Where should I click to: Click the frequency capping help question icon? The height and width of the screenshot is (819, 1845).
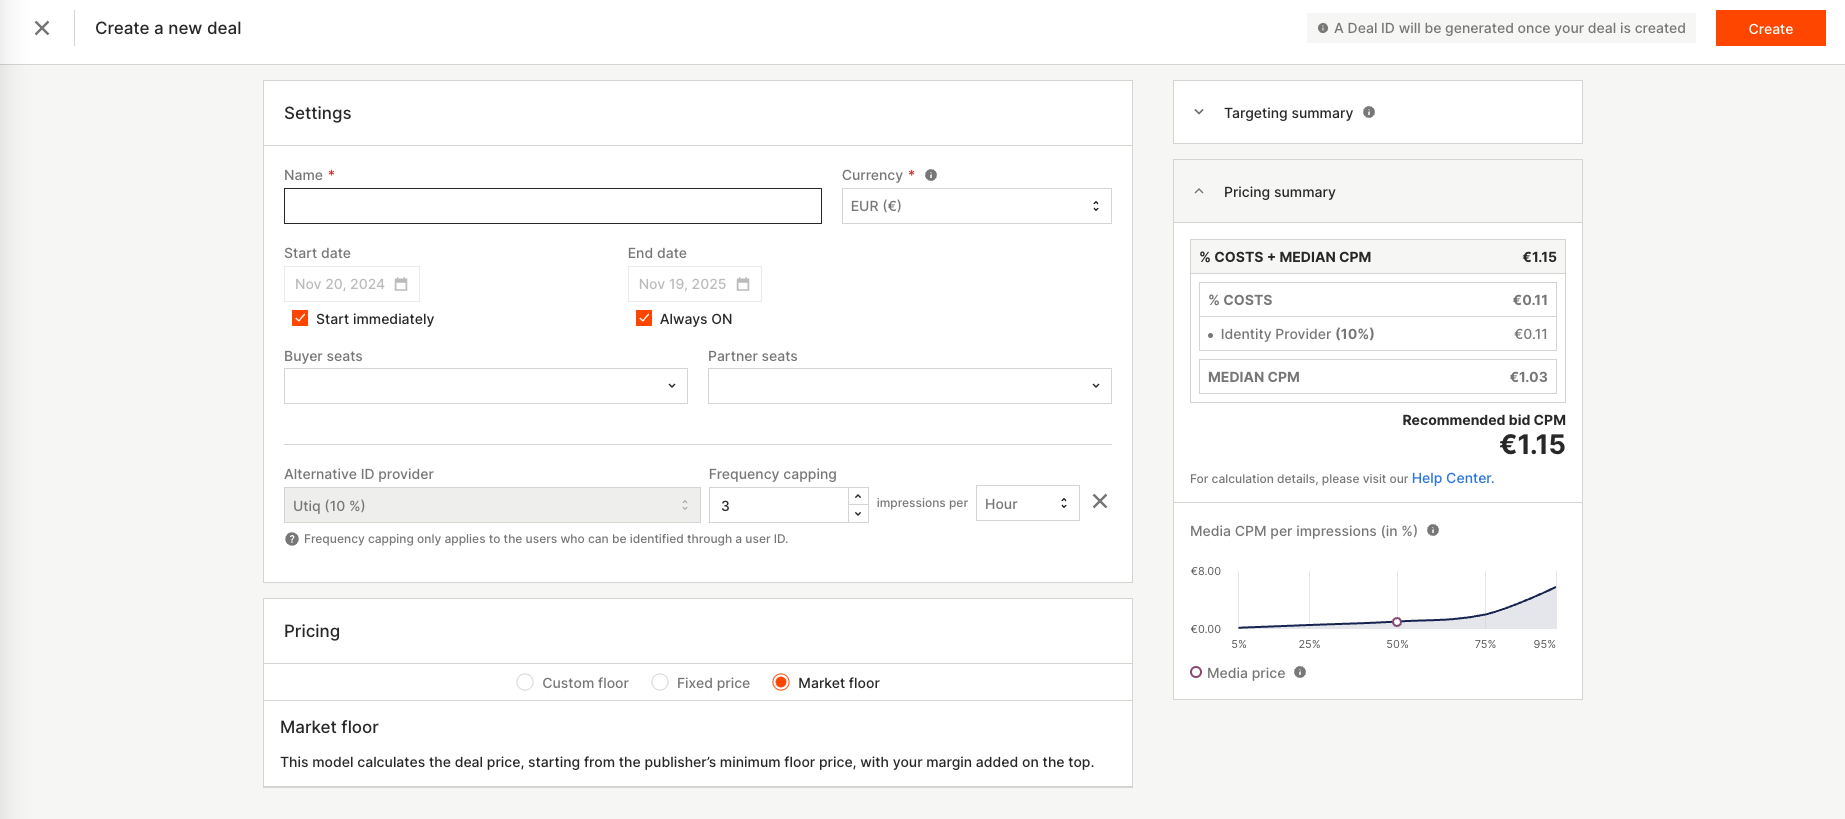coord(292,539)
